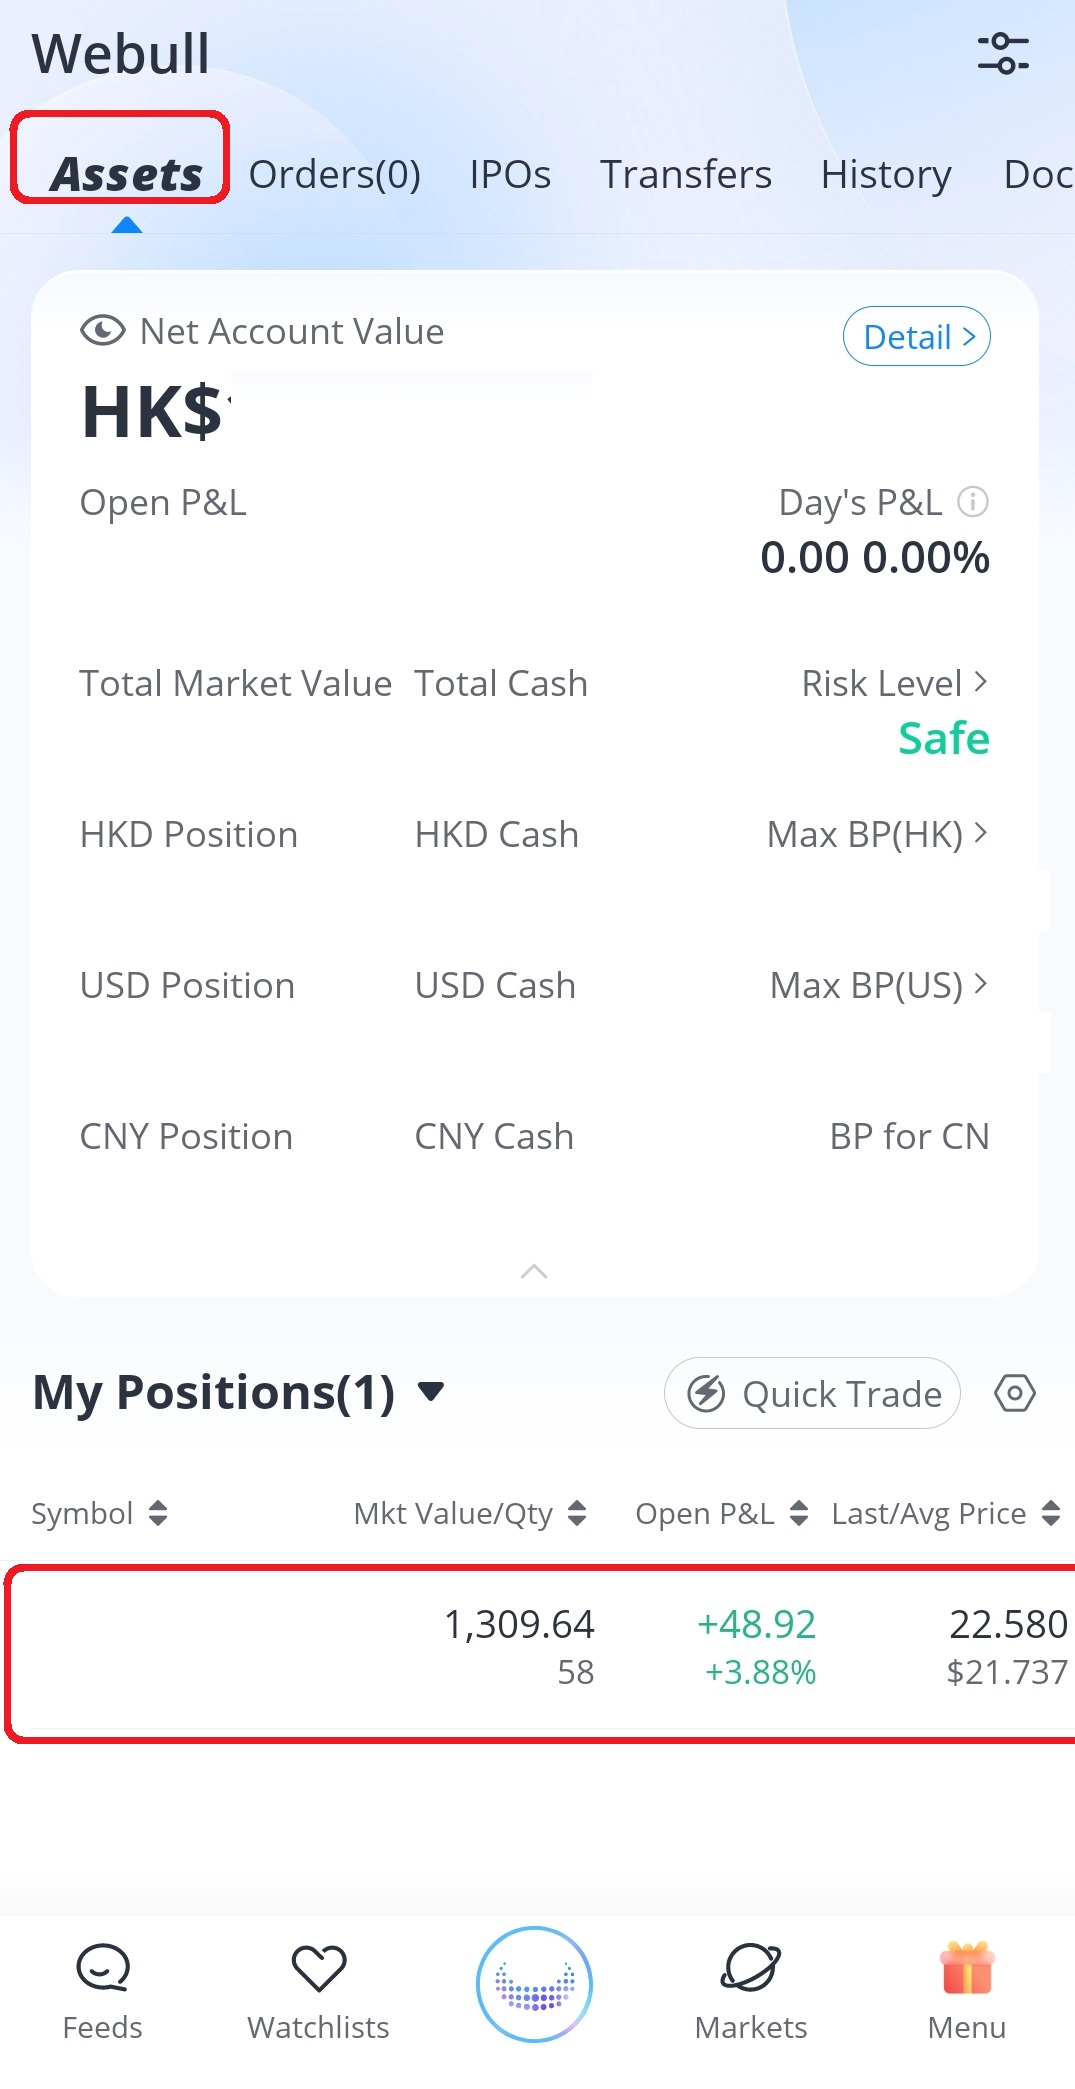
Task: Sort positions by Symbol
Action: click(99, 1513)
